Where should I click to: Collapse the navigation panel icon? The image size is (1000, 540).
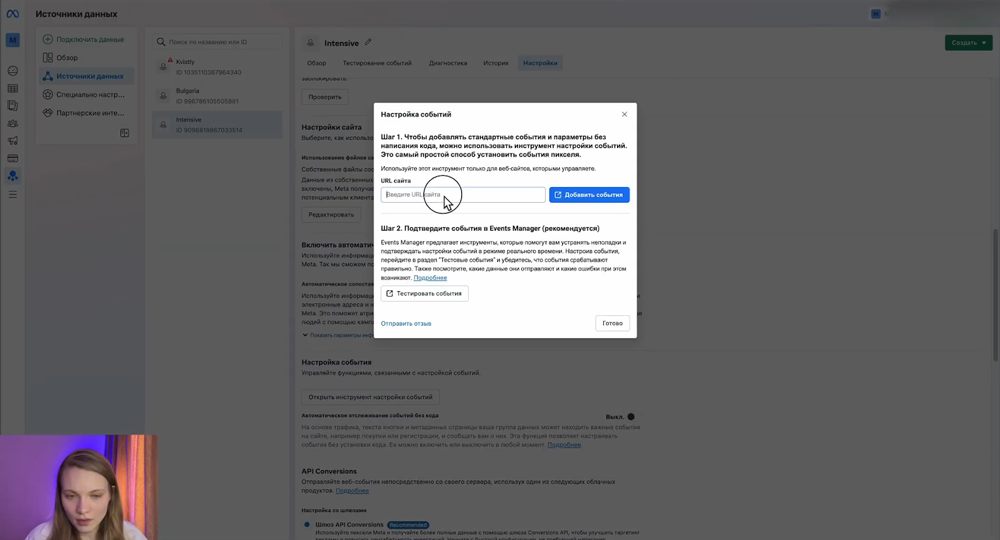pyautogui.click(x=125, y=133)
